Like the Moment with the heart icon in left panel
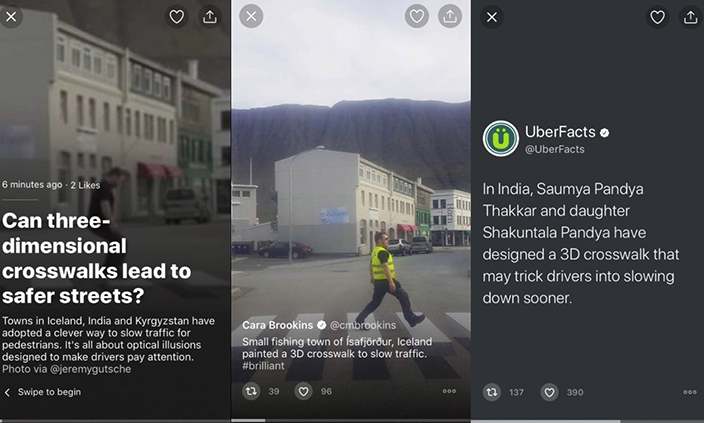This screenshot has height=423, width=704. click(x=177, y=16)
